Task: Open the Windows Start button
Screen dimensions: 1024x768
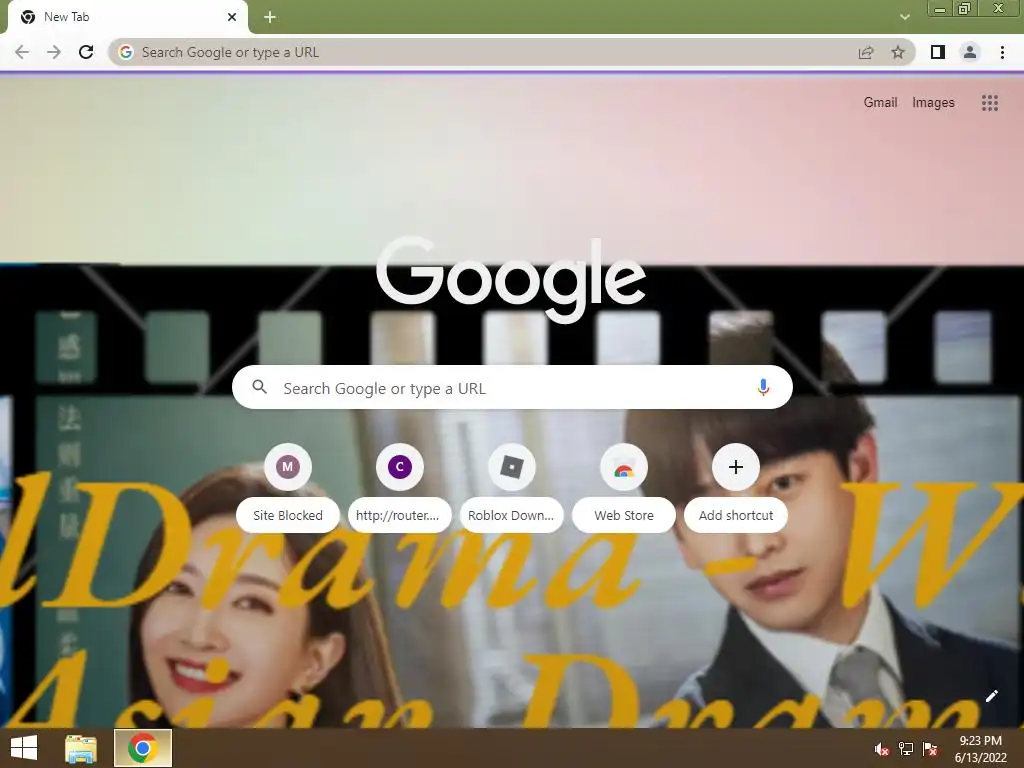Action: [x=24, y=748]
